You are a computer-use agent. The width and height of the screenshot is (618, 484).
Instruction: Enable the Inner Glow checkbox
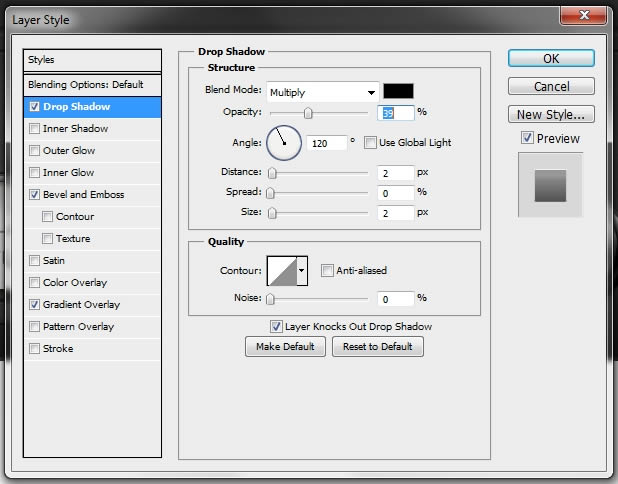coord(34,173)
